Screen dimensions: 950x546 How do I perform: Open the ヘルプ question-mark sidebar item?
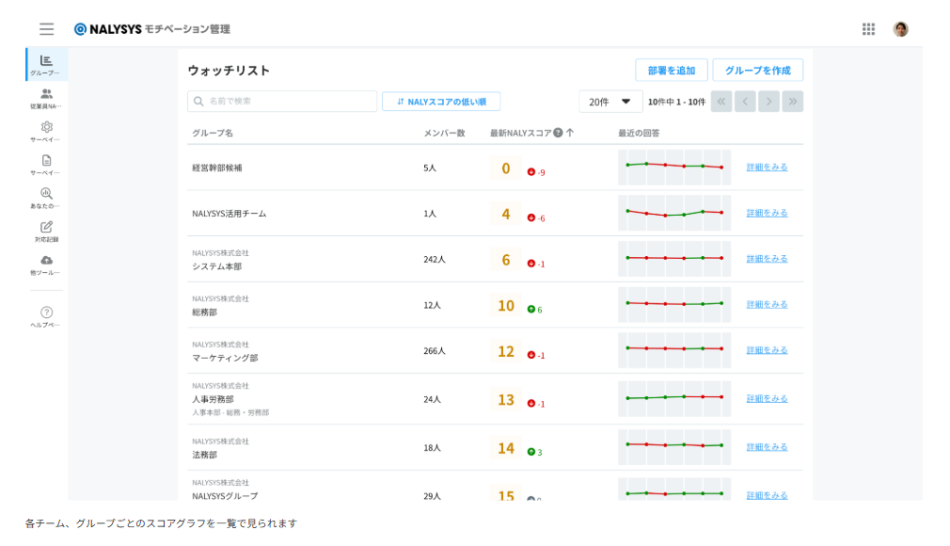click(x=46, y=316)
